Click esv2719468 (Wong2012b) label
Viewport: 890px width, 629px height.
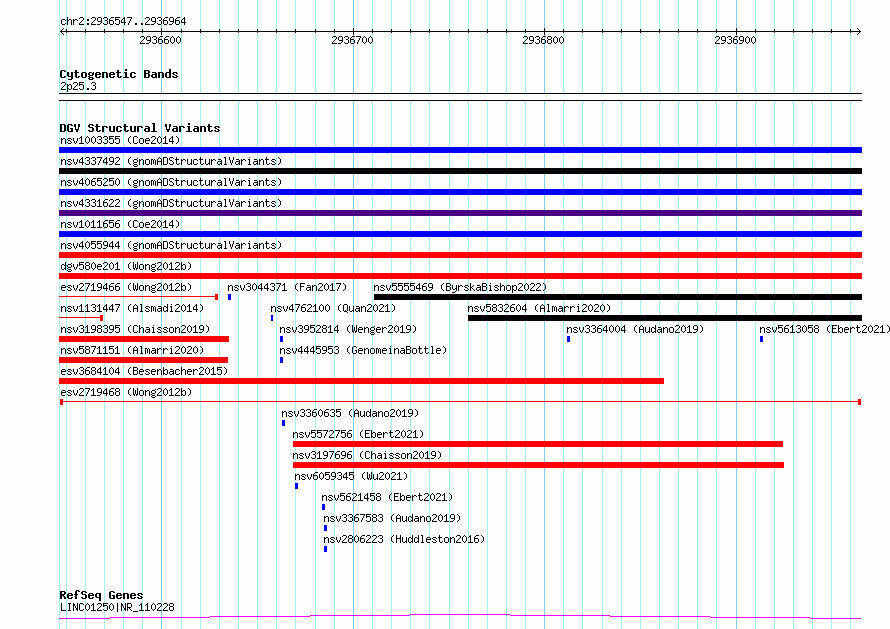pos(126,392)
